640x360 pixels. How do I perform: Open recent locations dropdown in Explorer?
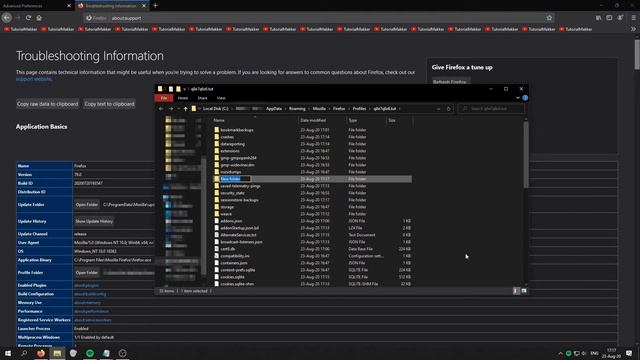[x=178, y=109]
